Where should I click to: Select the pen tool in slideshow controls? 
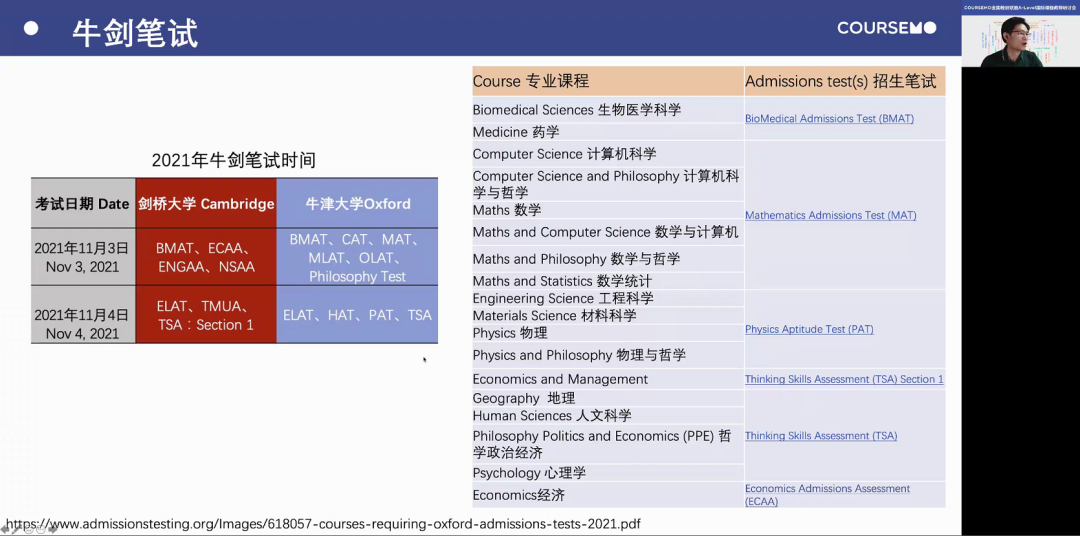pos(15,529)
